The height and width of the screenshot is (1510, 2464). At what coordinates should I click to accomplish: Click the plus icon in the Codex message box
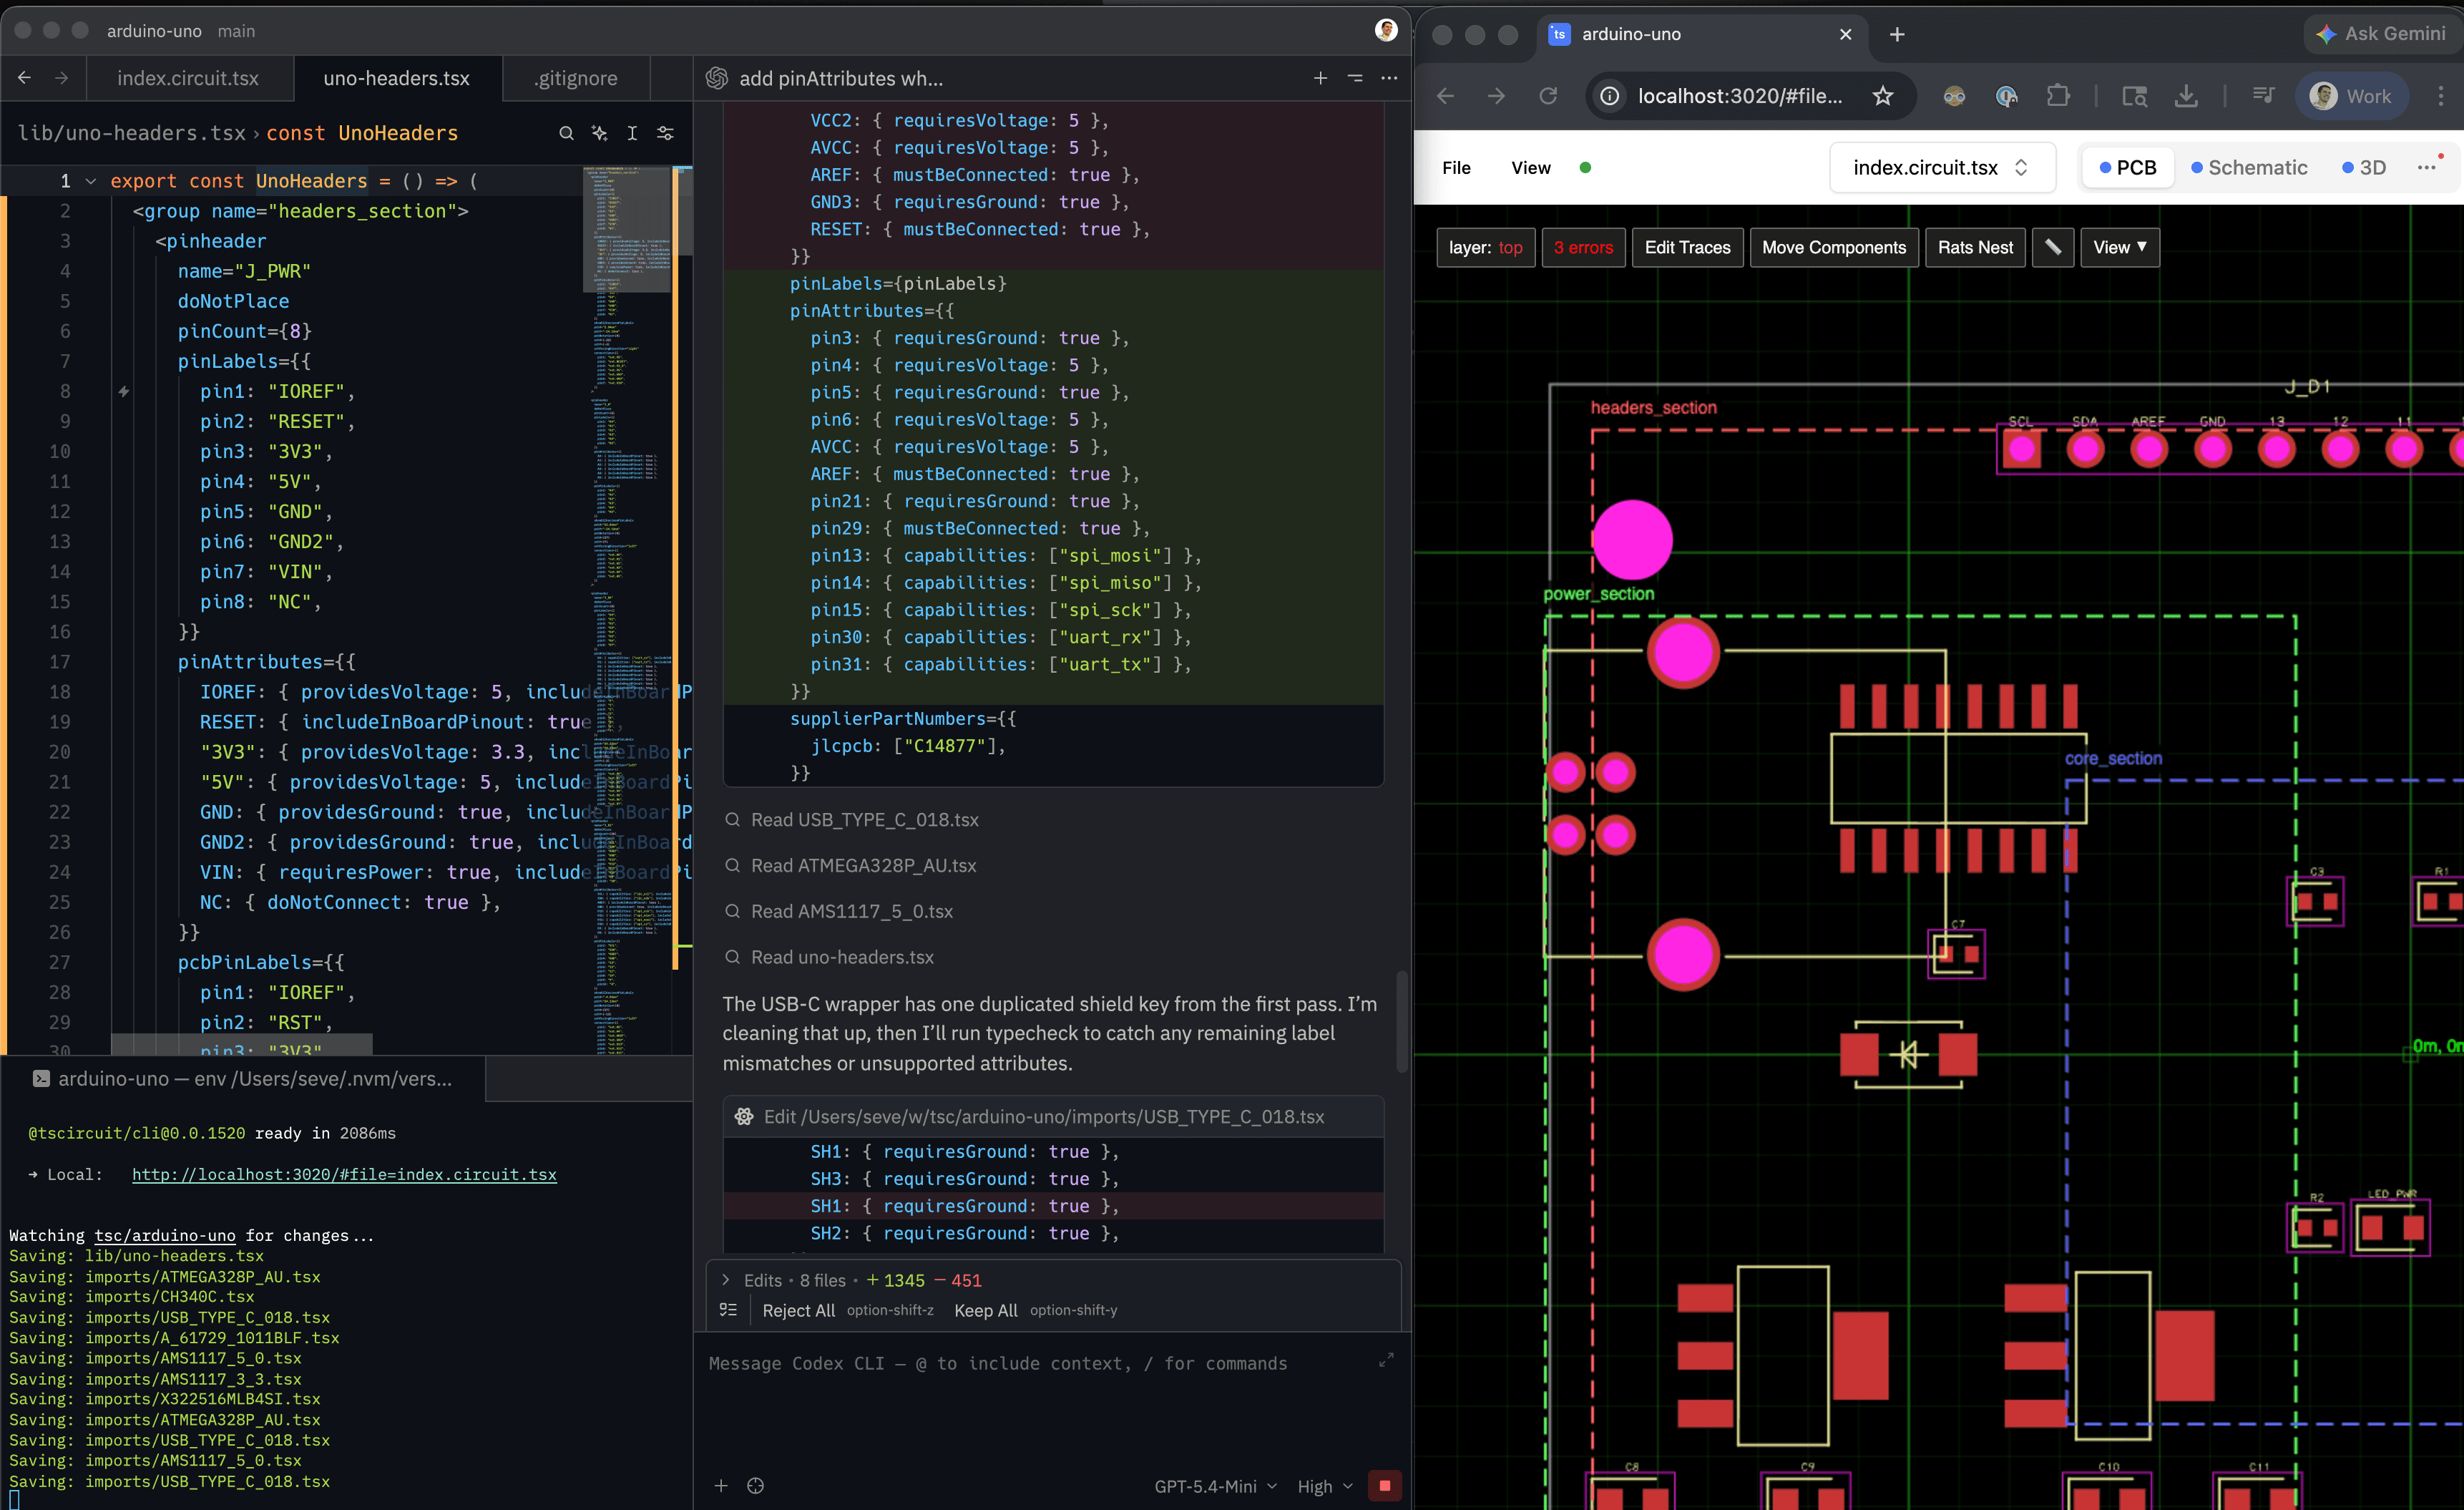pyautogui.click(x=720, y=1486)
